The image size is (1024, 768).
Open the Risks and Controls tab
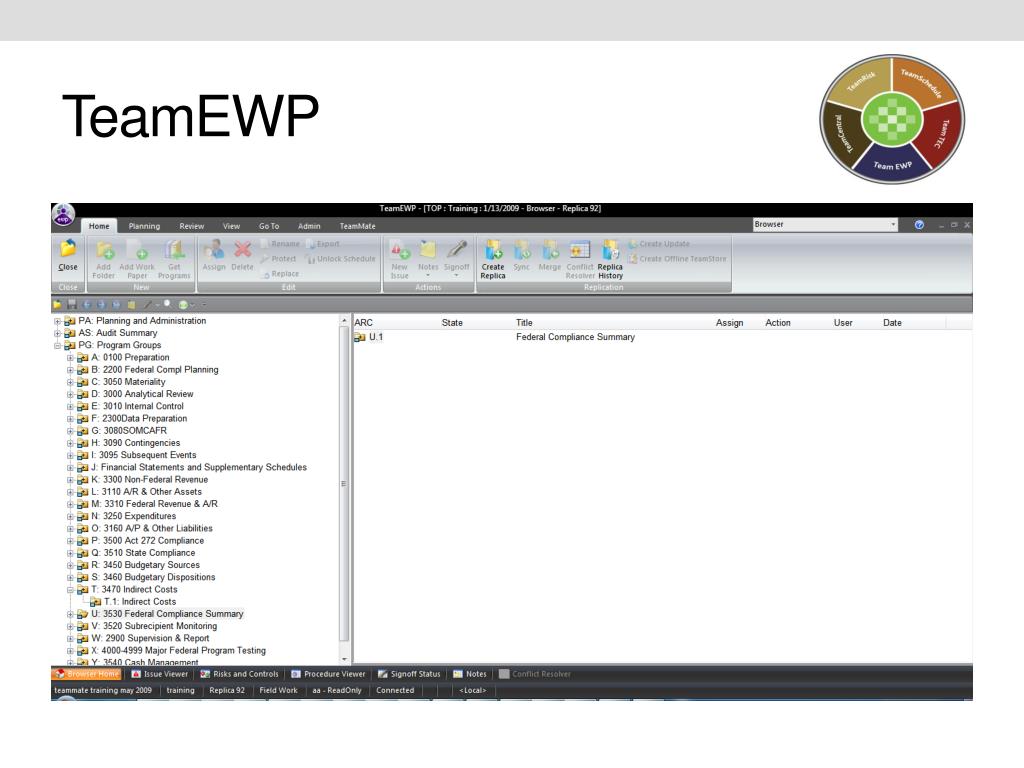[x=239, y=674]
